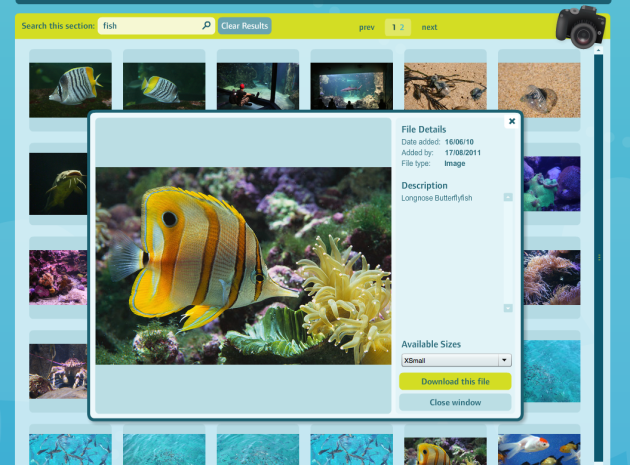
Task: Click the magnifier search icon
Action: (x=207, y=25)
